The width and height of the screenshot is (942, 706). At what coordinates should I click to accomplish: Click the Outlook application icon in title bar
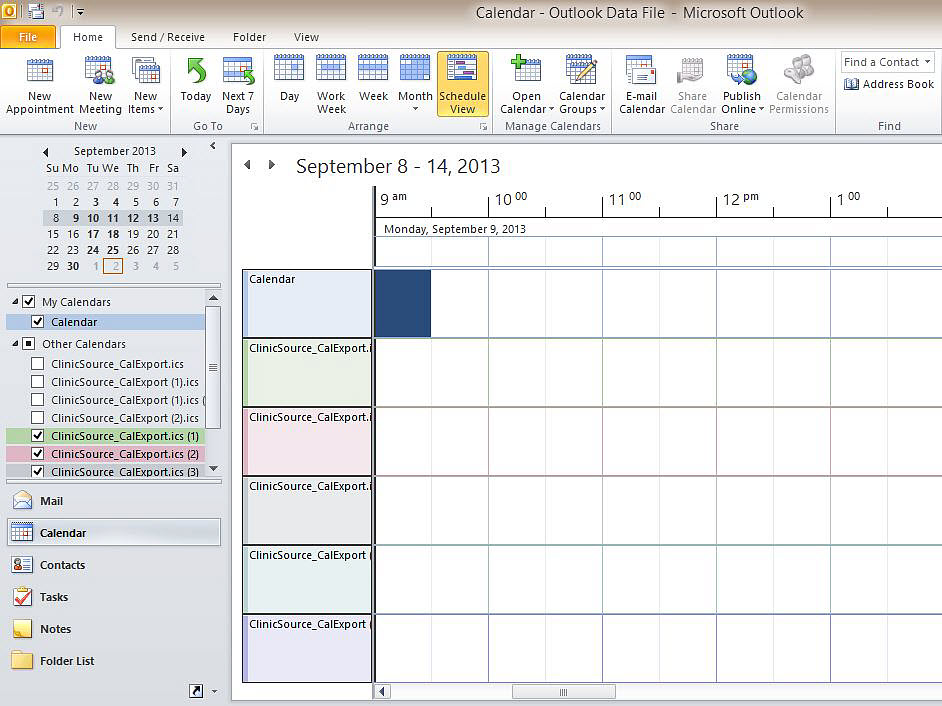(x=9, y=10)
